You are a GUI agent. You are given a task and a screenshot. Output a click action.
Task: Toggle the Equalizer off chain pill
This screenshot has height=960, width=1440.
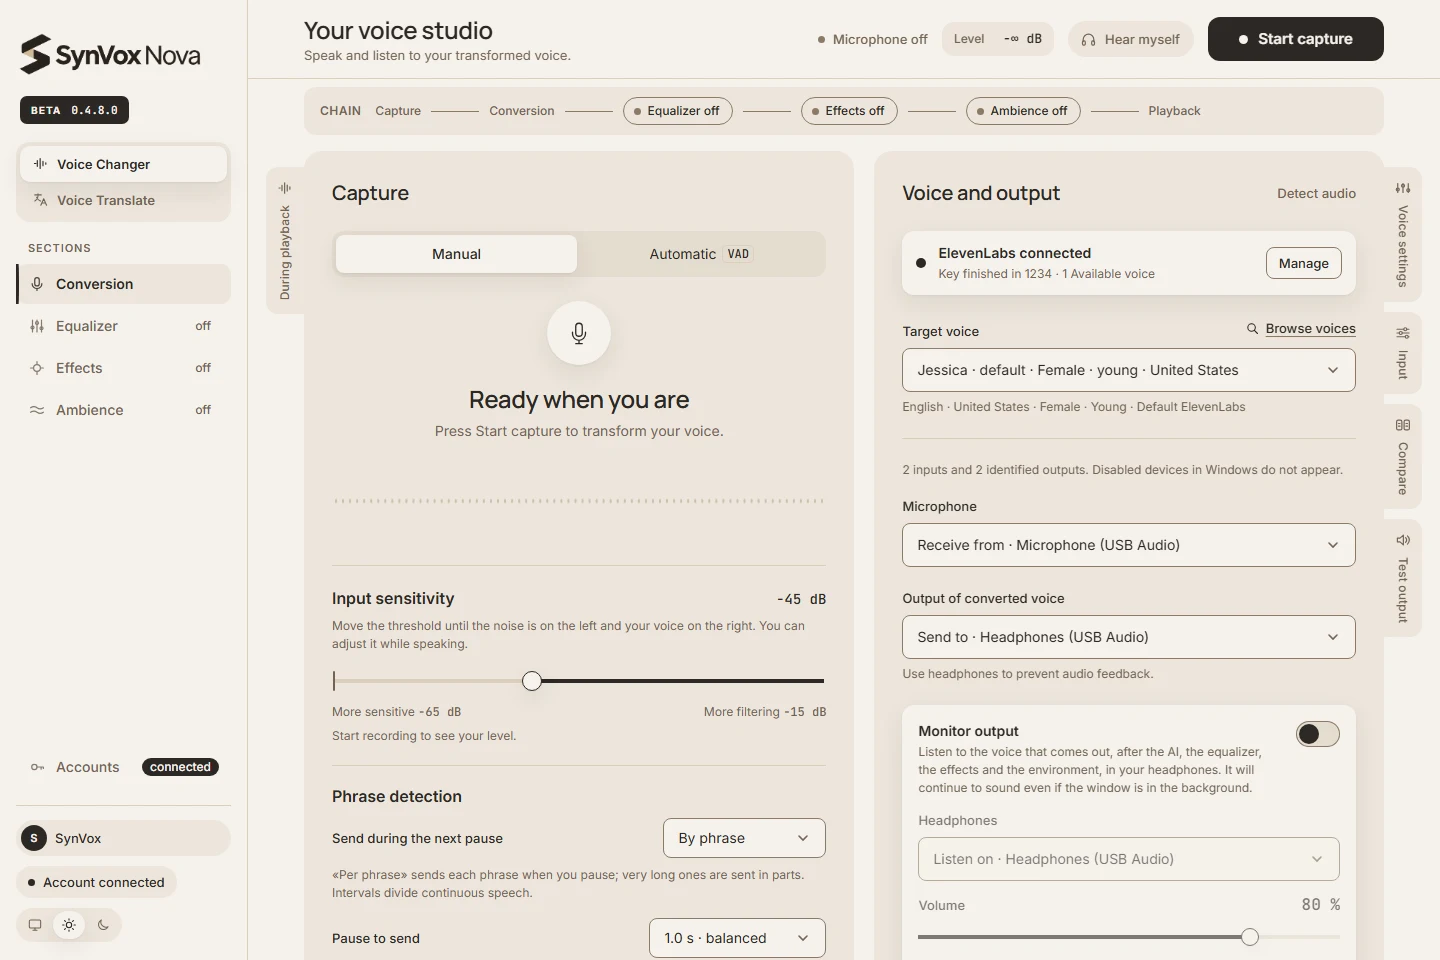[678, 111]
